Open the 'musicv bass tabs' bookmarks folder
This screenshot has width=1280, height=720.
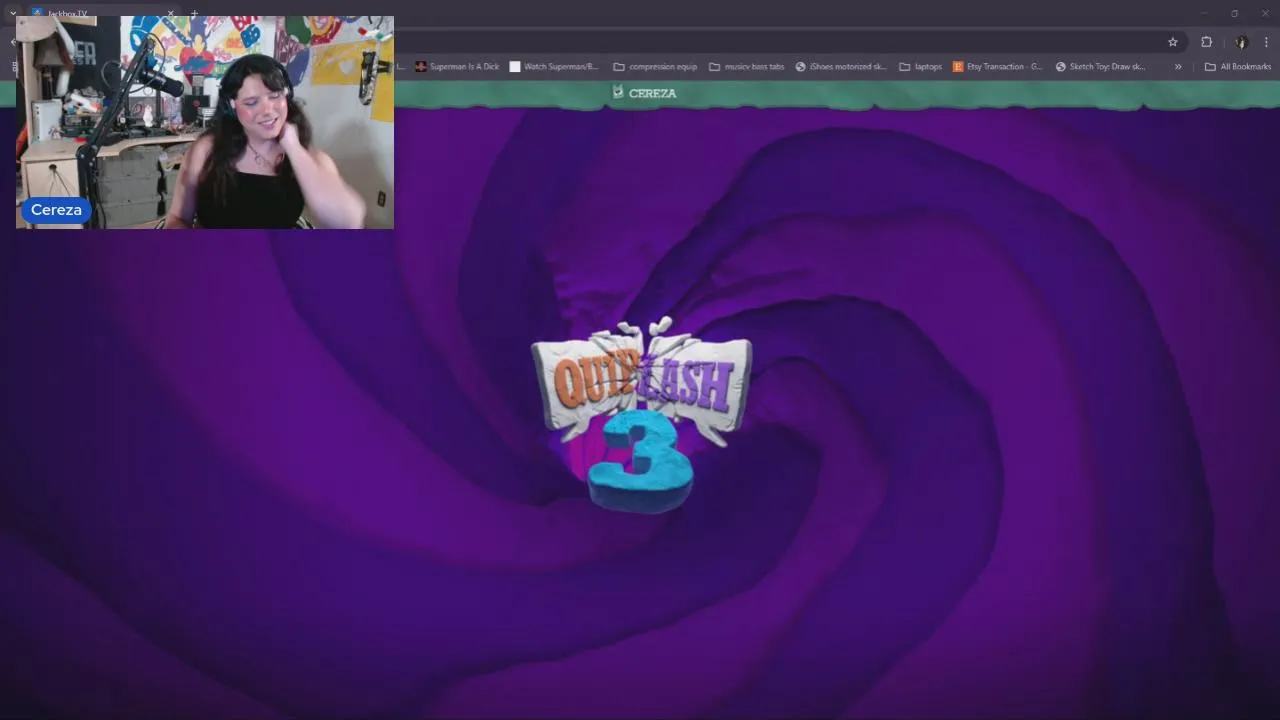coord(746,67)
